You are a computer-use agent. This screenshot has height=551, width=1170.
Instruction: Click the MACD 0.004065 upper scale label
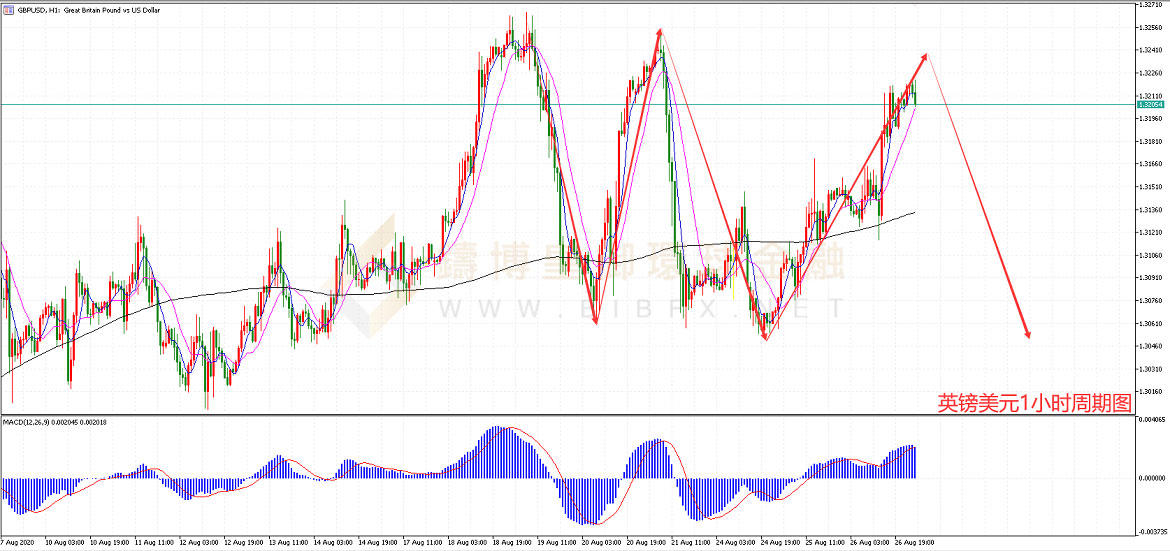point(1150,420)
